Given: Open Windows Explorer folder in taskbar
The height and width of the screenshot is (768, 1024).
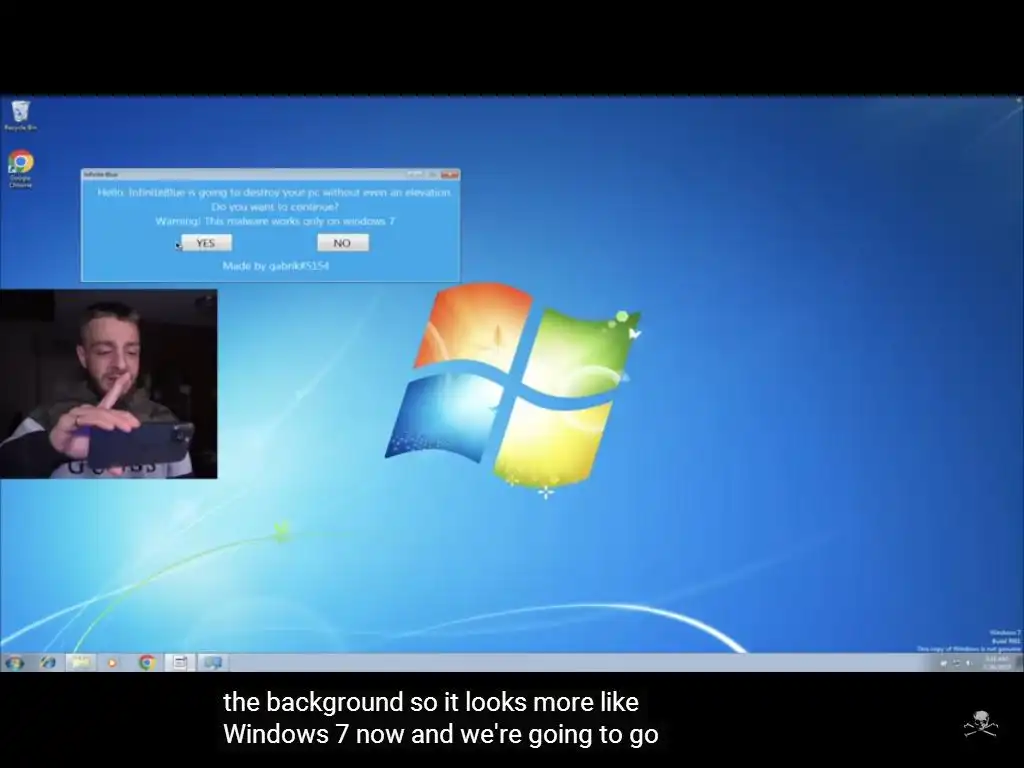Looking at the screenshot, I should (81, 663).
